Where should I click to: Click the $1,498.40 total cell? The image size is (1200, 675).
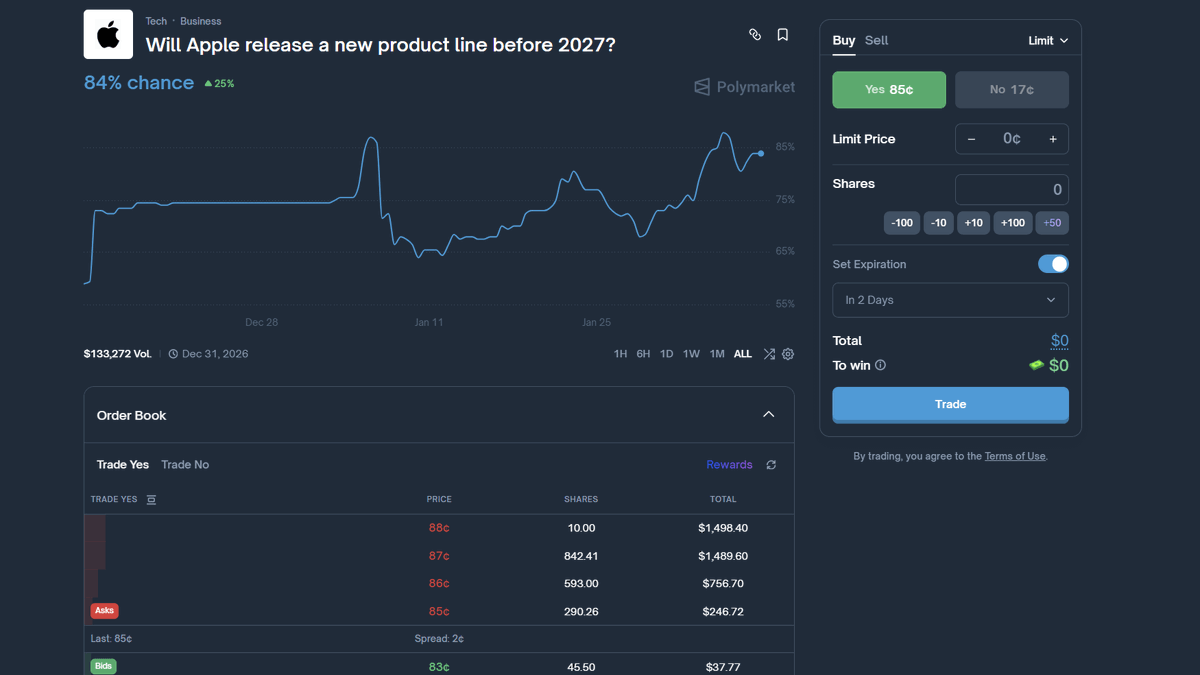pyautogui.click(x=723, y=528)
